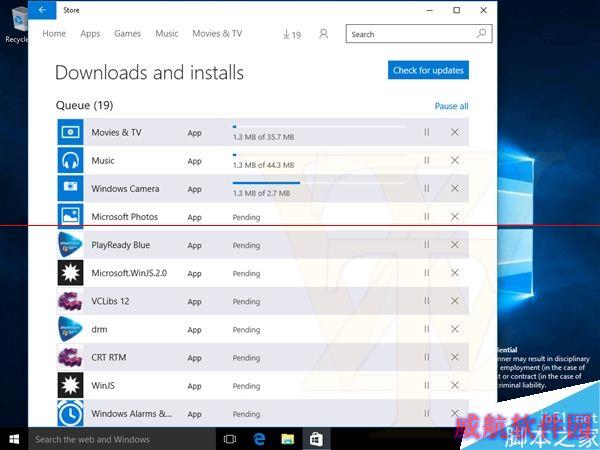Cancel the Microsoft.WinJS.2.0 download

(x=455, y=273)
